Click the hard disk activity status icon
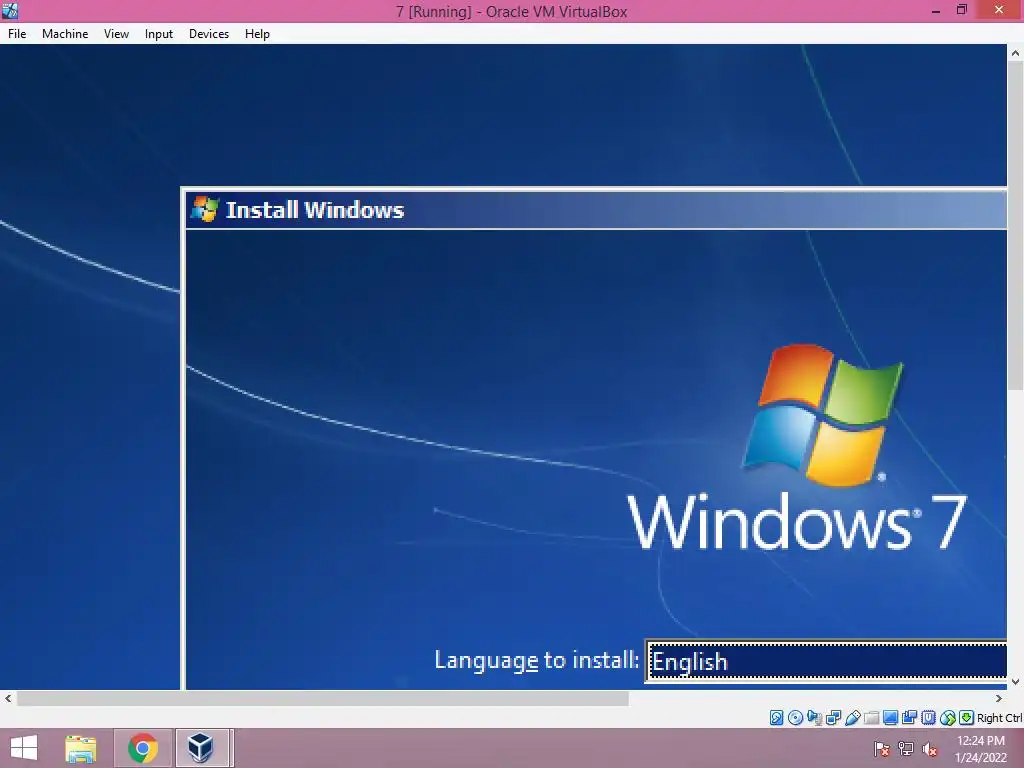This screenshot has width=1024, height=768. [x=776, y=718]
